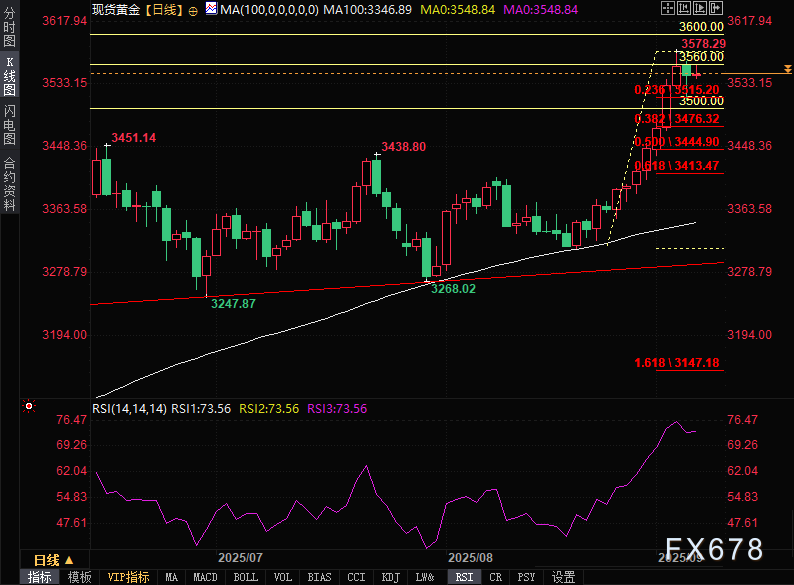Select the MACD indicator tab
The width and height of the screenshot is (794, 585).
[205, 577]
